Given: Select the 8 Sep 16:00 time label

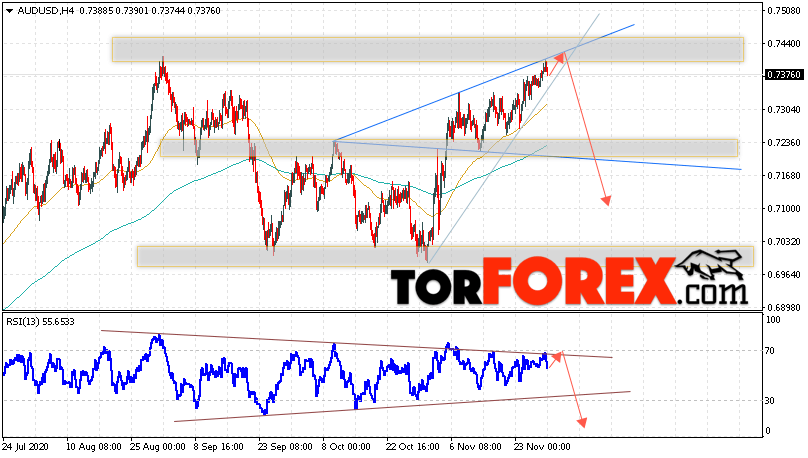Looking at the screenshot, I should 218,446.
